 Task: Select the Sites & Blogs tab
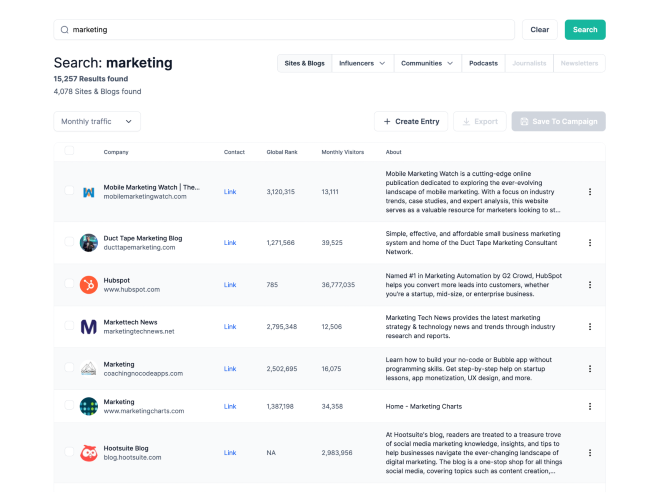click(305, 63)
